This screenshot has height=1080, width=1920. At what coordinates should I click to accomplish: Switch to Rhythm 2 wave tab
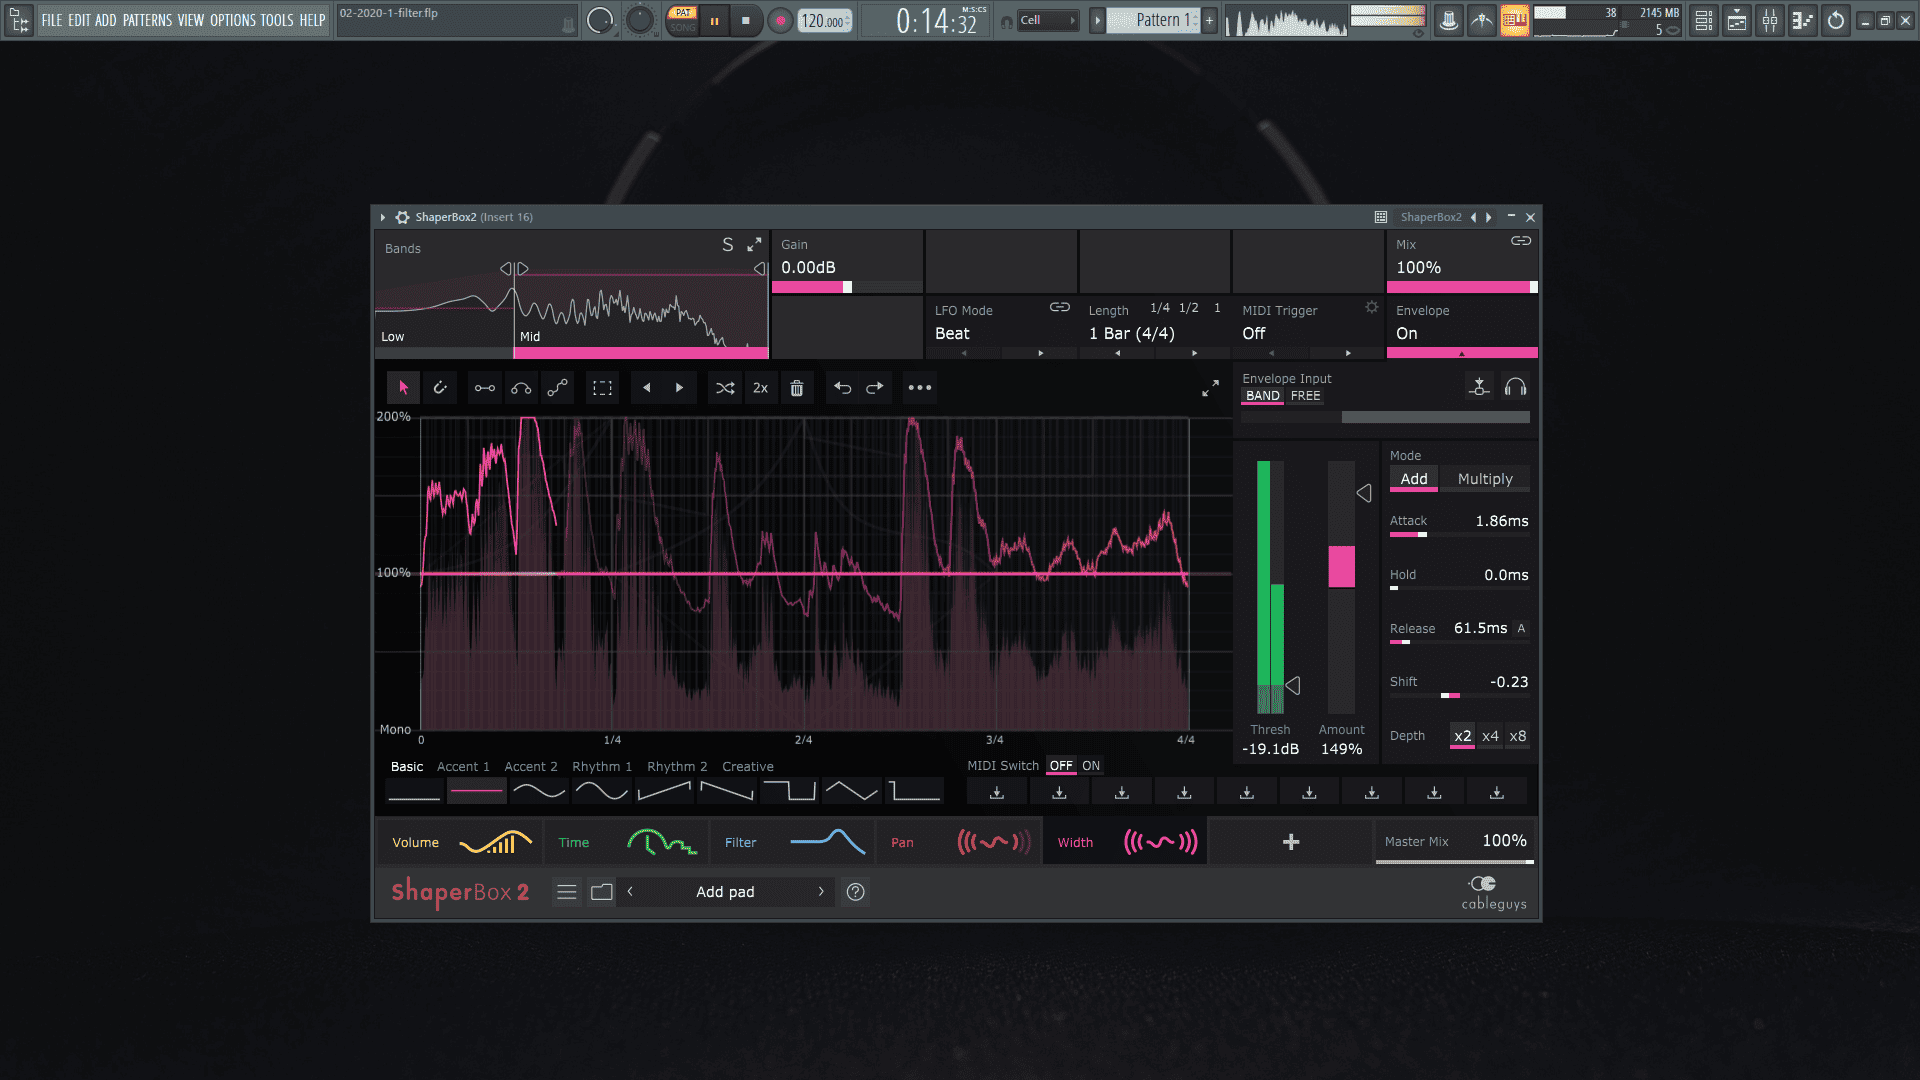[x=677, y=767]
